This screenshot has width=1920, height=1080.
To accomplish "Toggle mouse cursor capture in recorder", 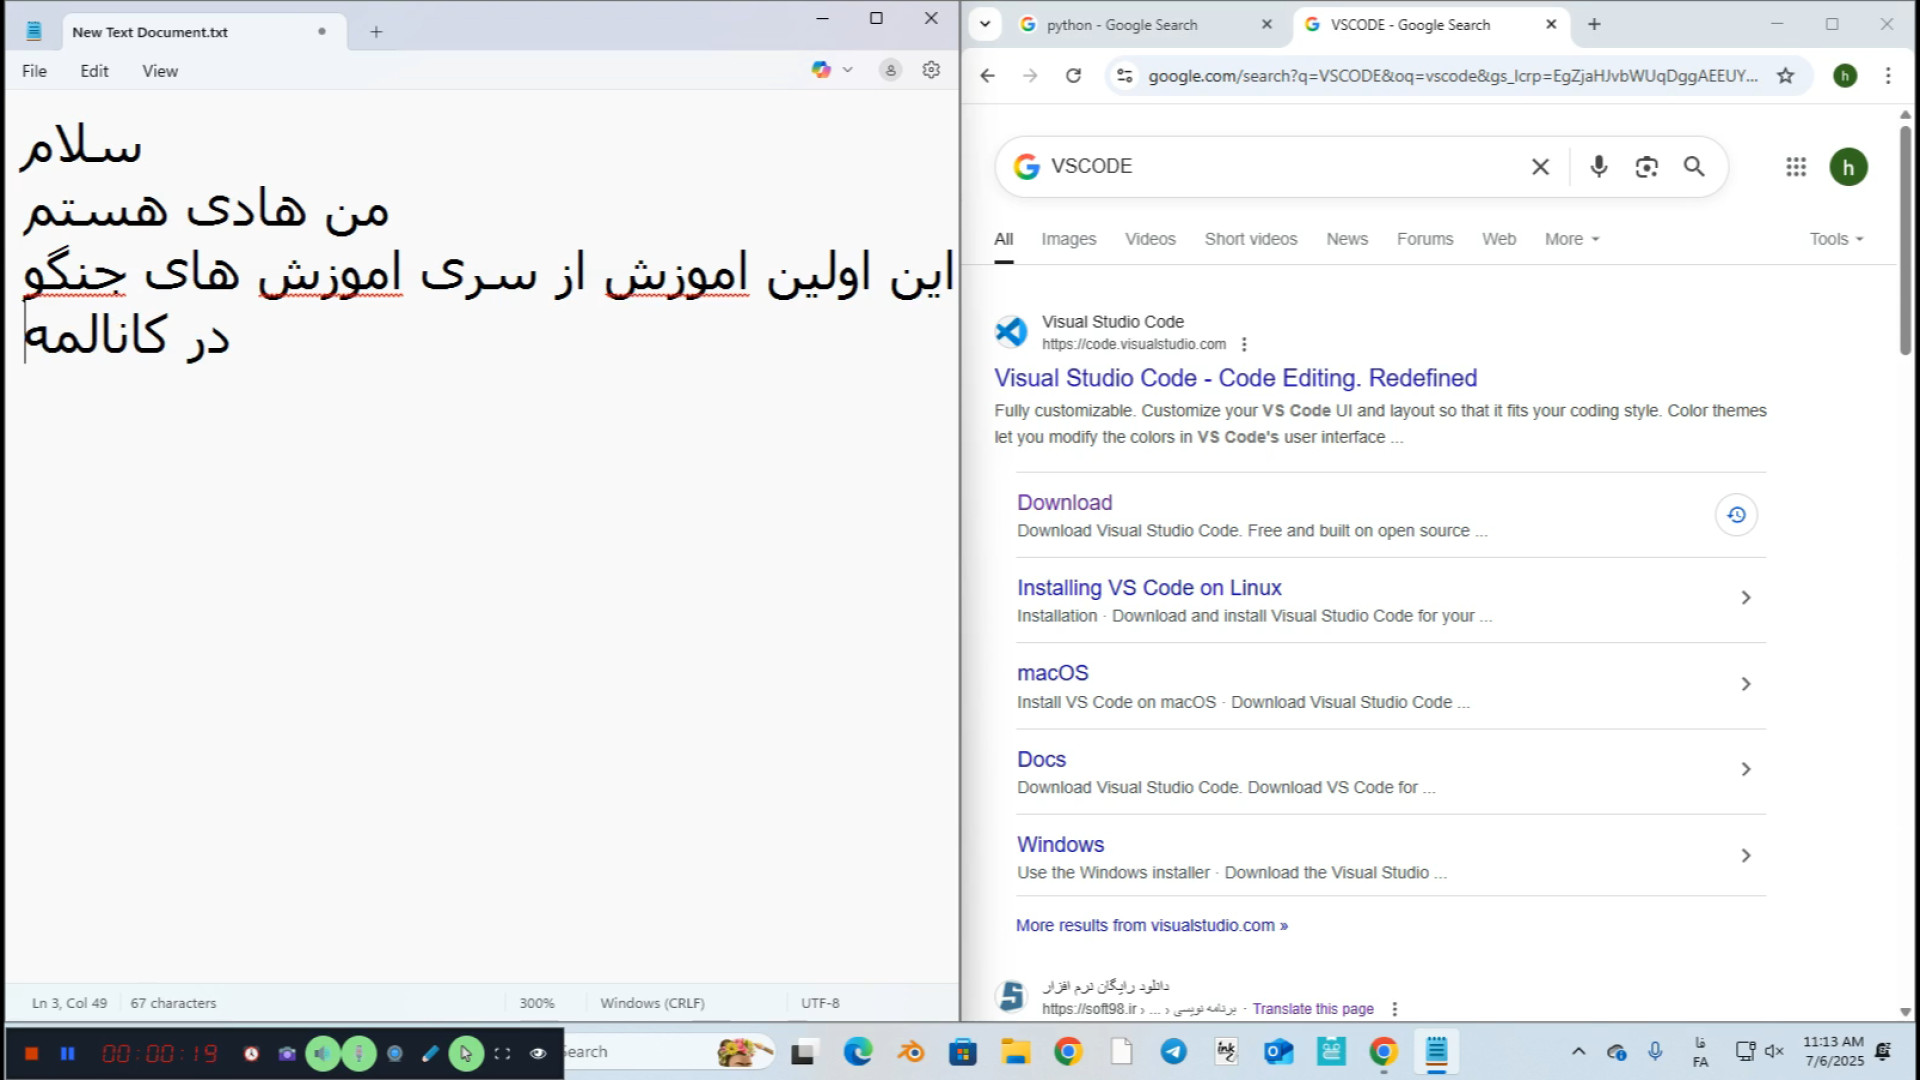I will pos(466,1053).
